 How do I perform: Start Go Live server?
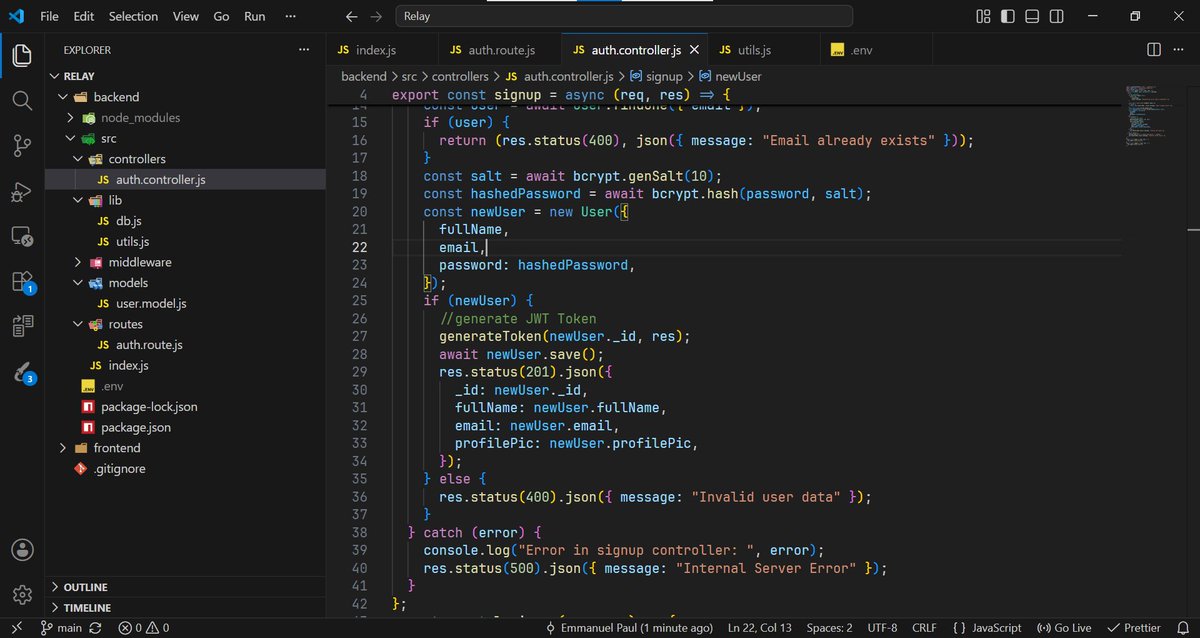tap(1064, 628)
